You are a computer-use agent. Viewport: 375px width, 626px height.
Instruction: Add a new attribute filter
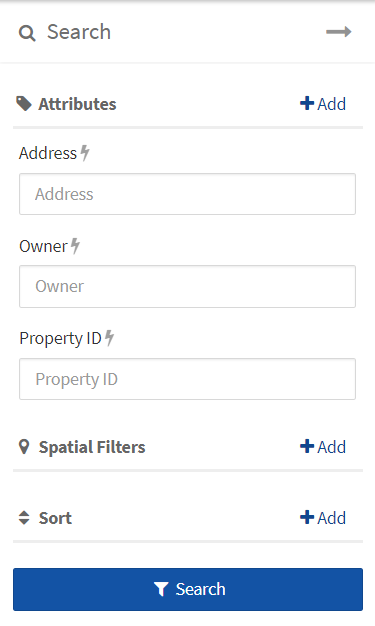(x=323, y=104)
